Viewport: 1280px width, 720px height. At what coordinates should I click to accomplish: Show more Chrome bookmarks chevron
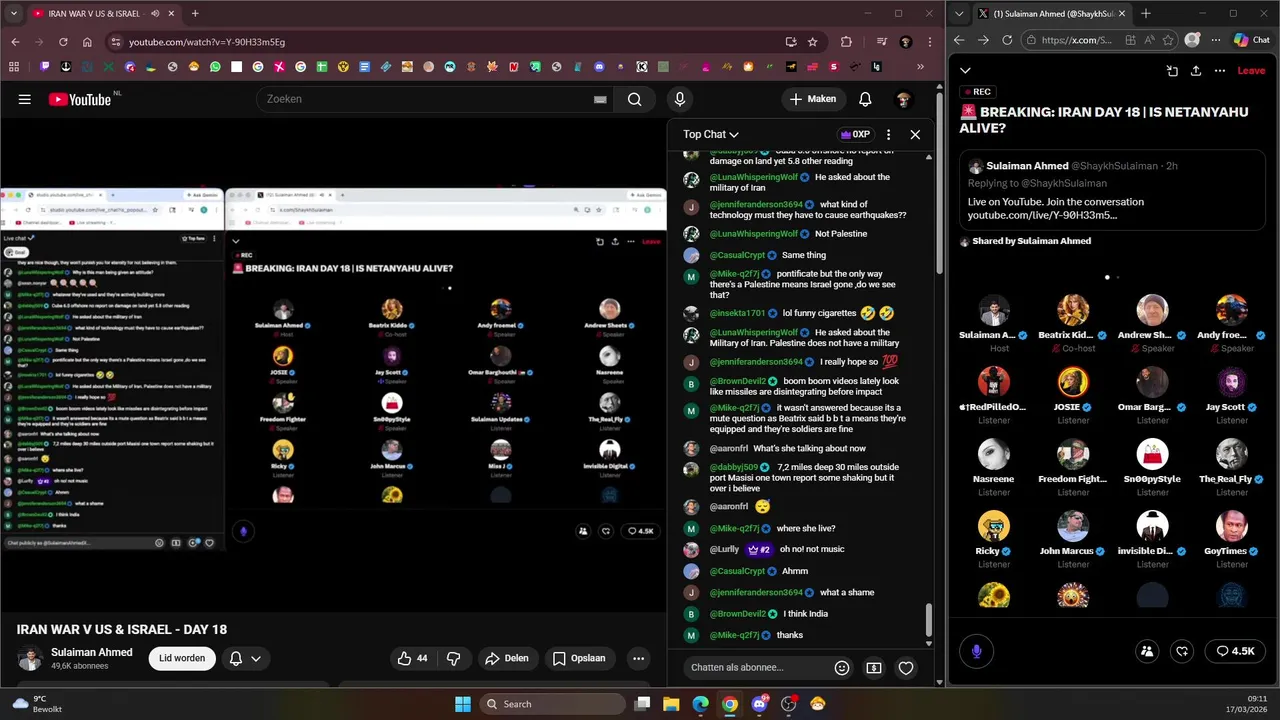tap(920, 67)
